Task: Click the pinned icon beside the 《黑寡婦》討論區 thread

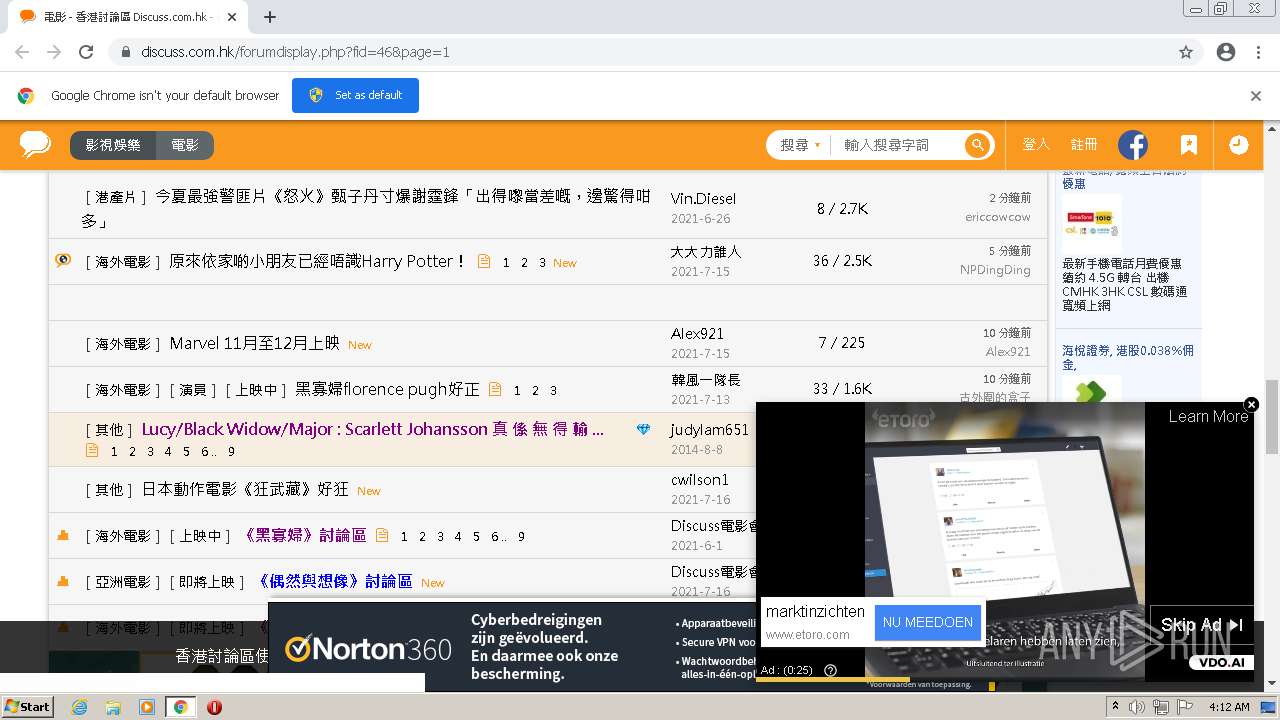Action: (63, 535)
